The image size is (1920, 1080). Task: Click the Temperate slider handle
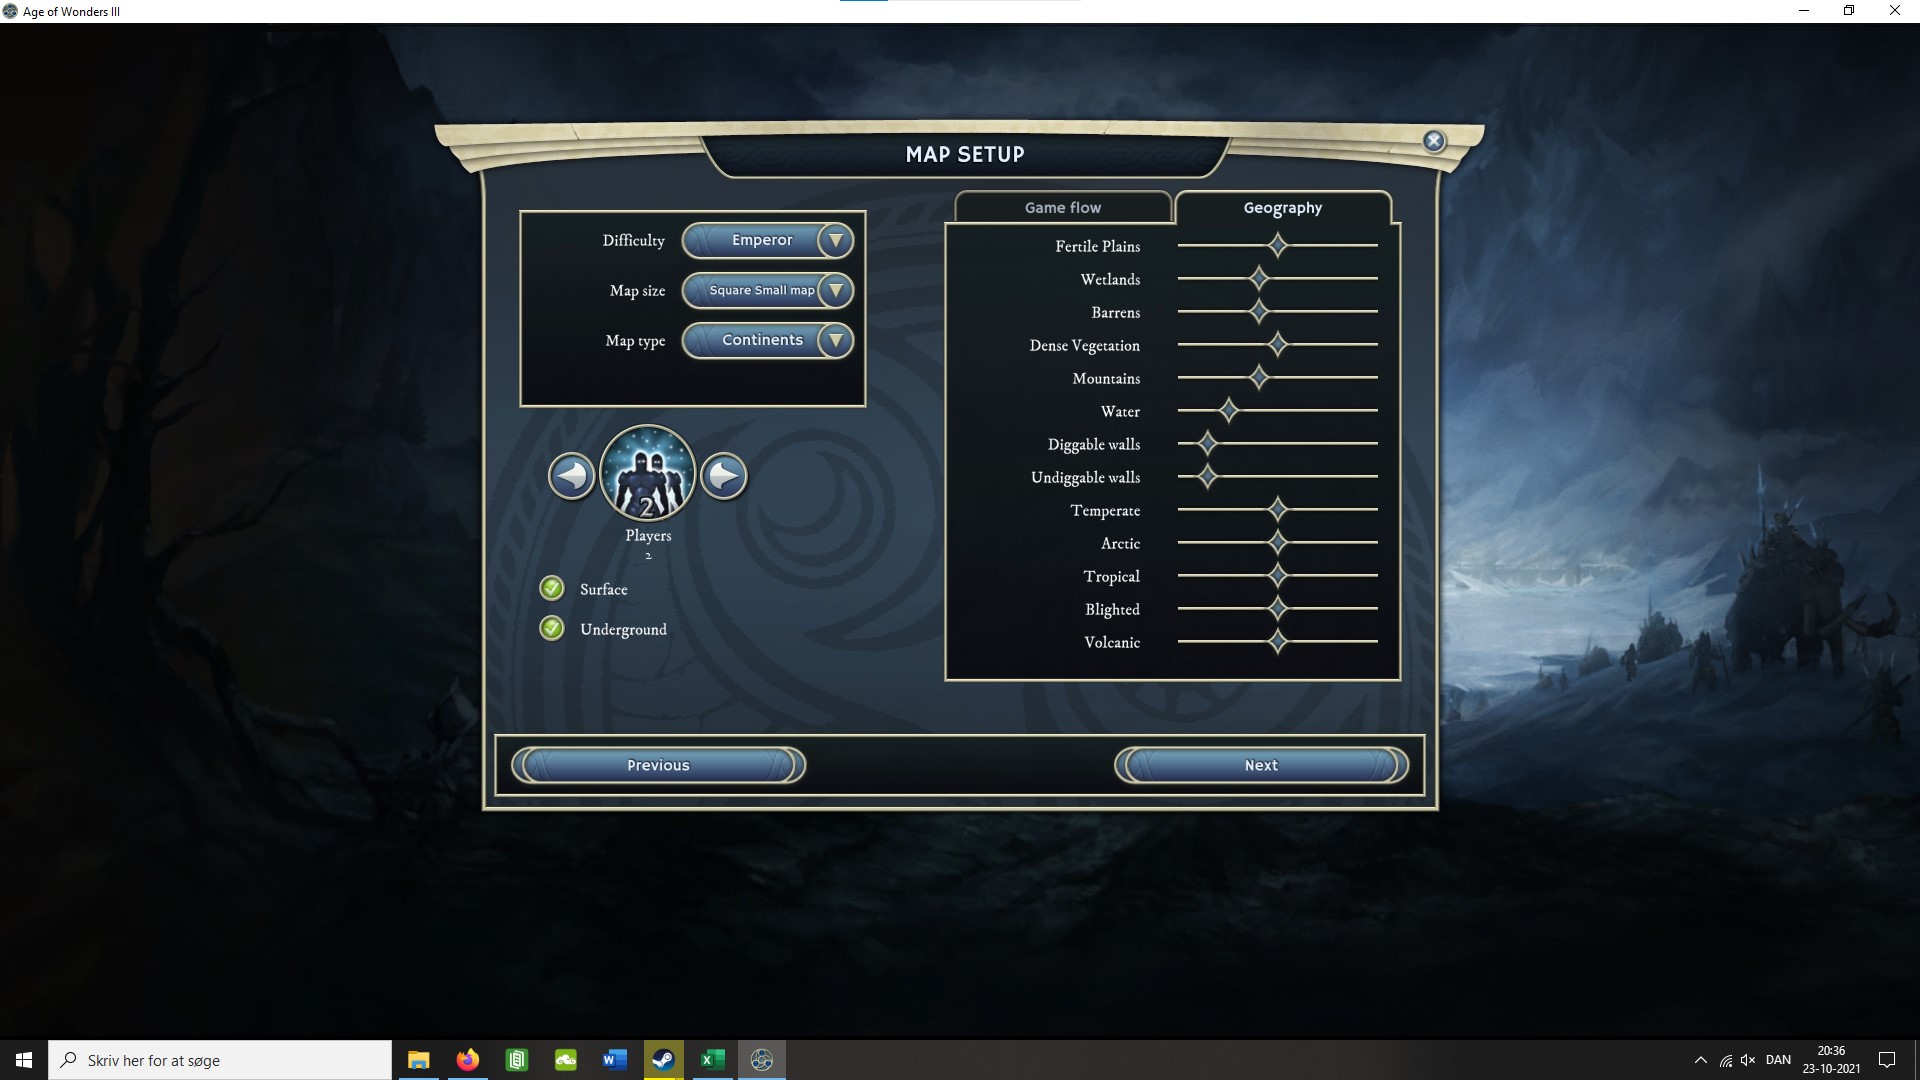pos(1278,509)
